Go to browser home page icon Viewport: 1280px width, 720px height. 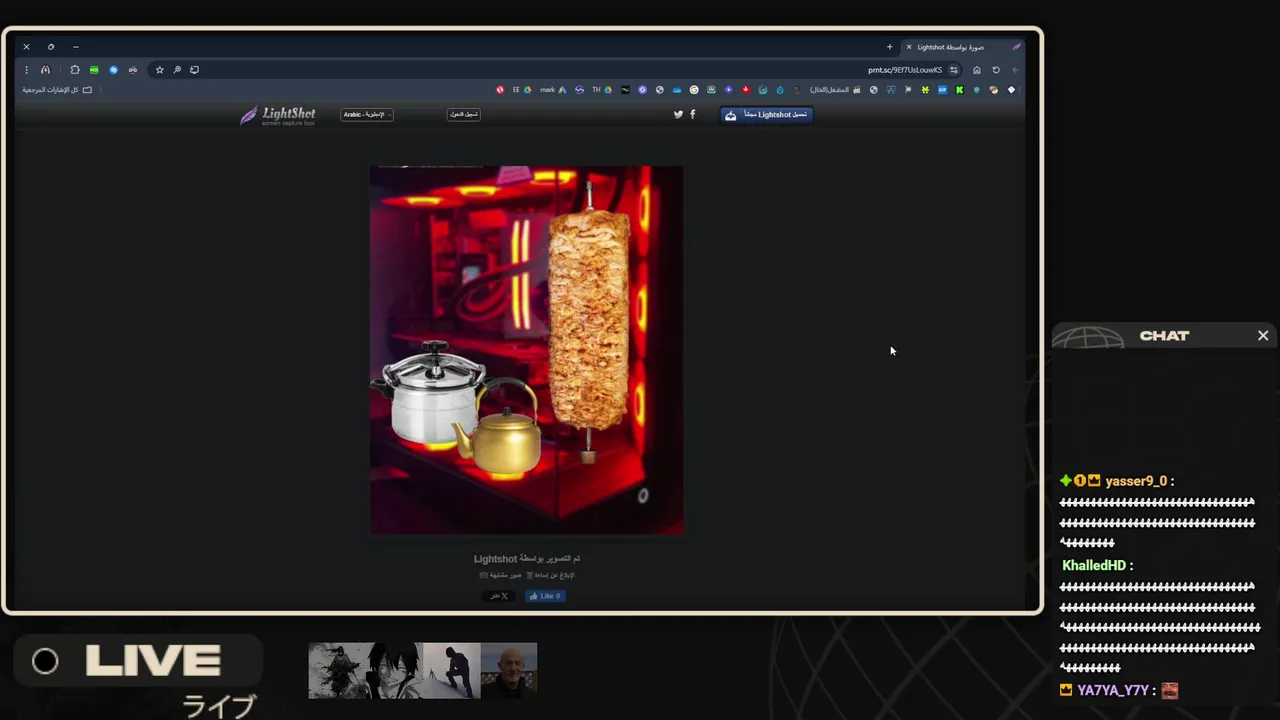[977, 70]
